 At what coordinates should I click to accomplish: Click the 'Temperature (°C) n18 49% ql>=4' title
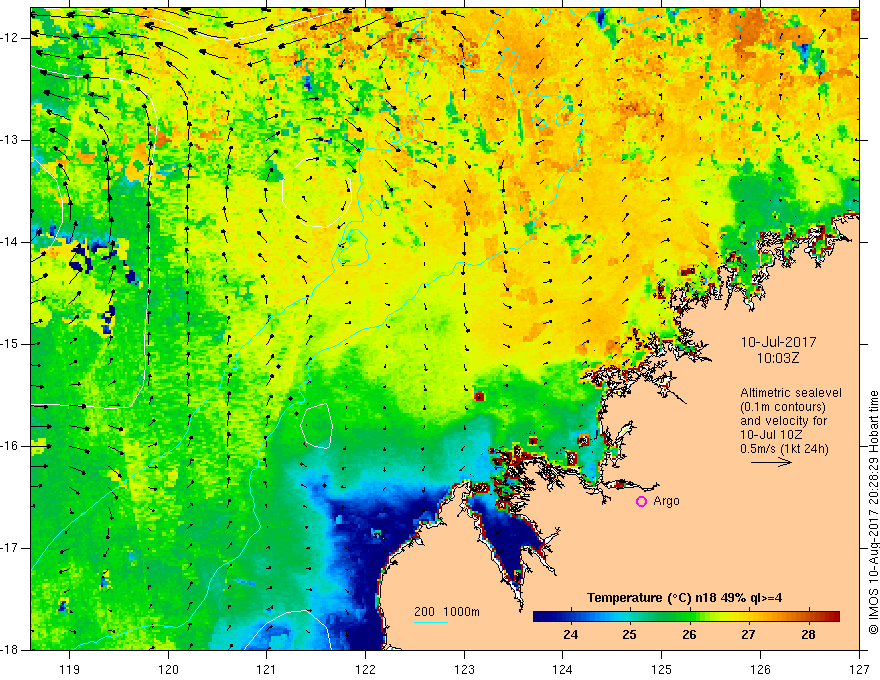click(x=684, y=598)
